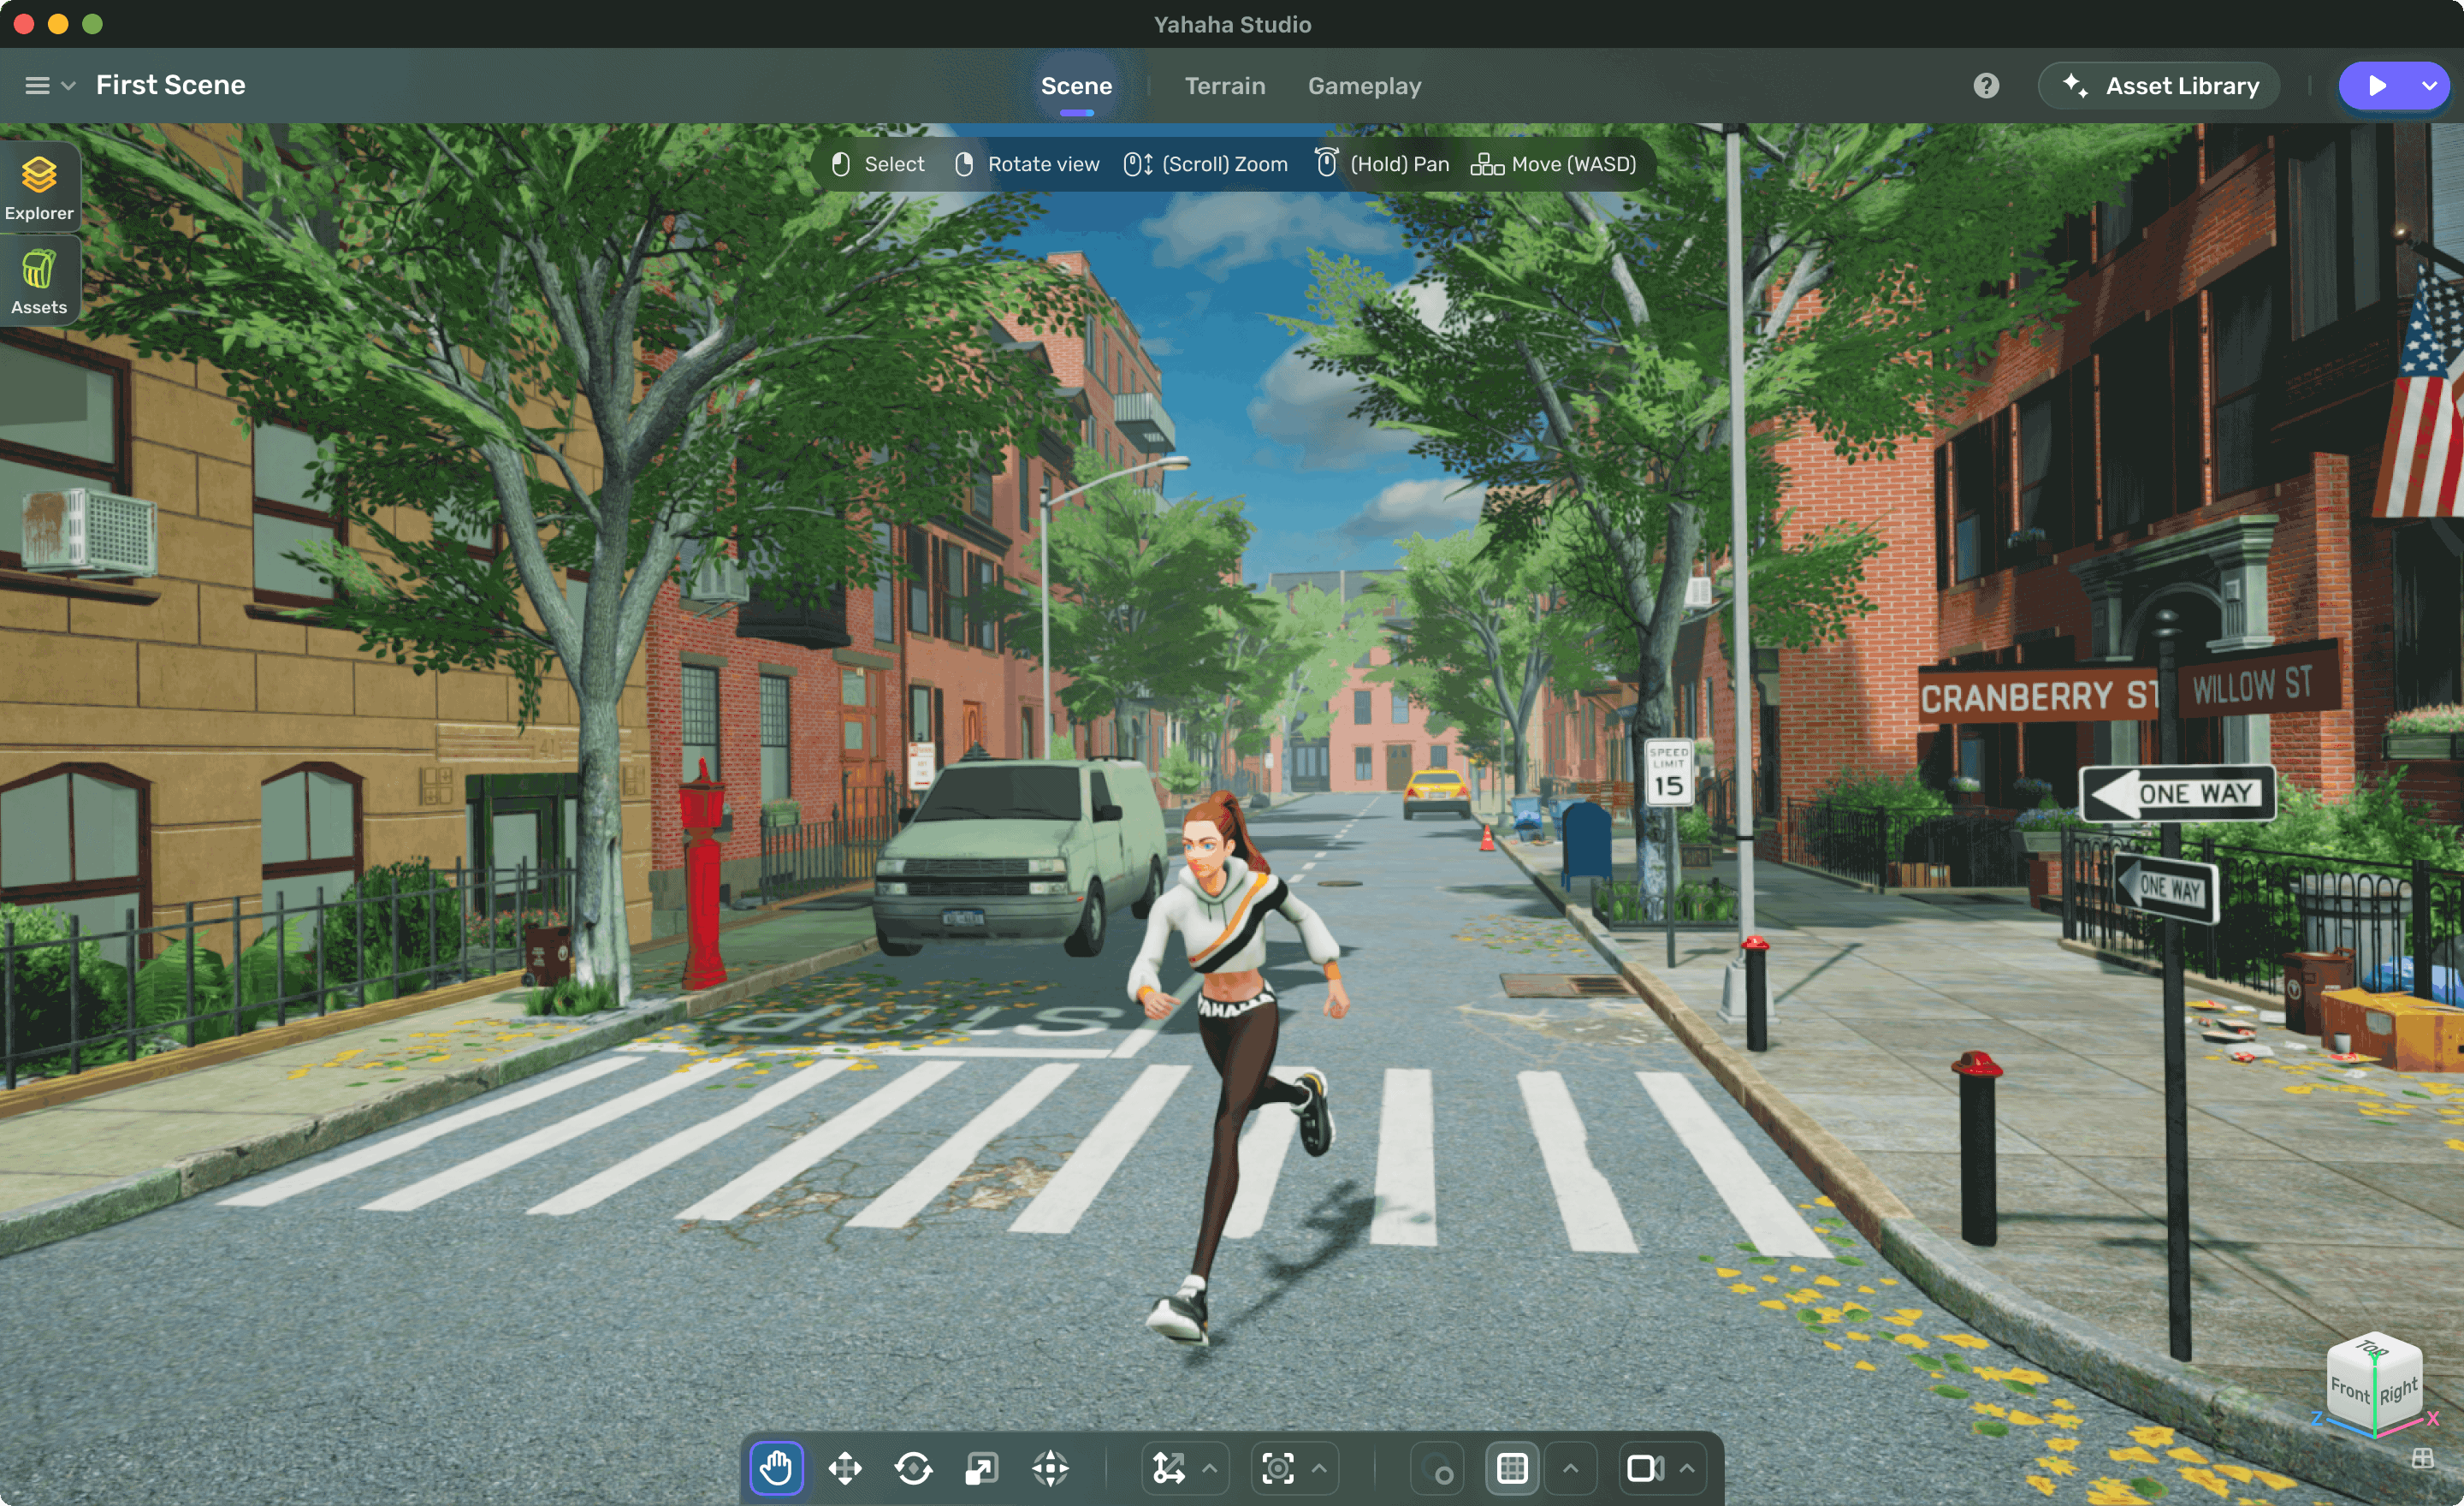Switch to the Scene tab

1075,85
